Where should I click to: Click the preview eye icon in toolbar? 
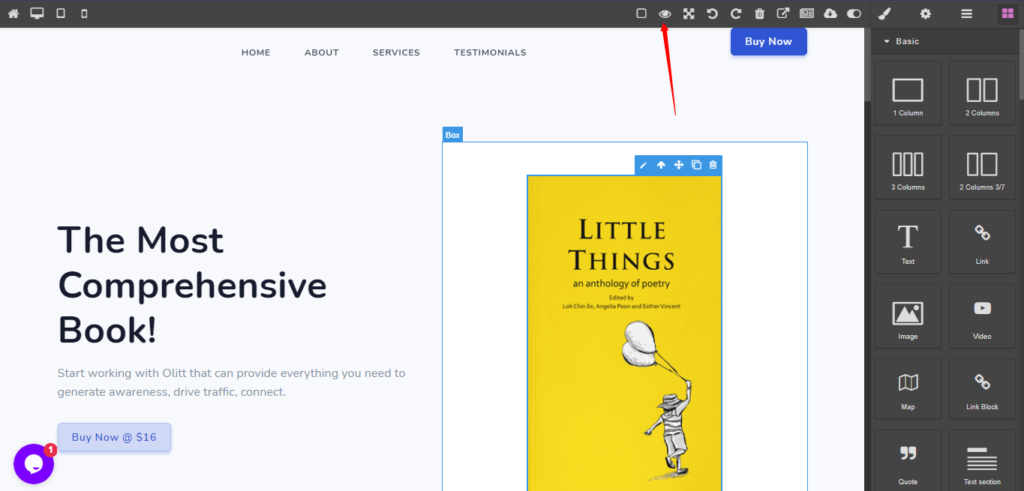point(665,14)
